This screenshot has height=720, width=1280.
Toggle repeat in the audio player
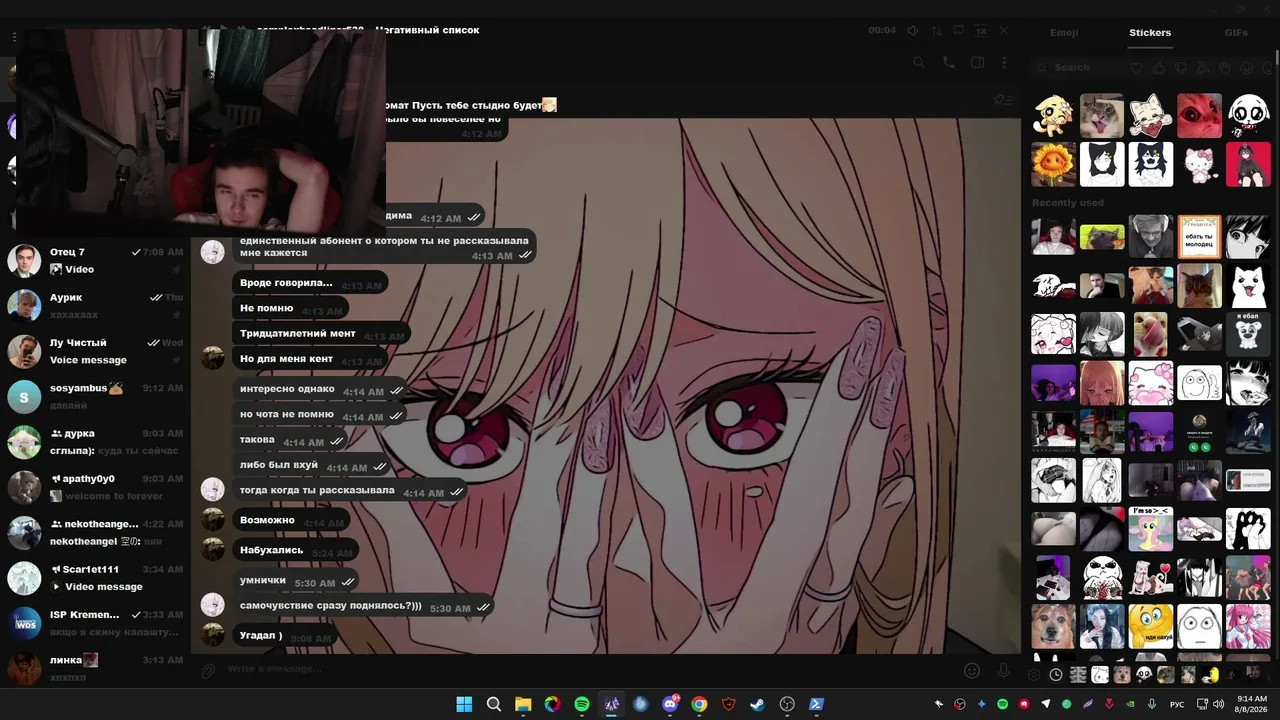click(x=959, y=31)
